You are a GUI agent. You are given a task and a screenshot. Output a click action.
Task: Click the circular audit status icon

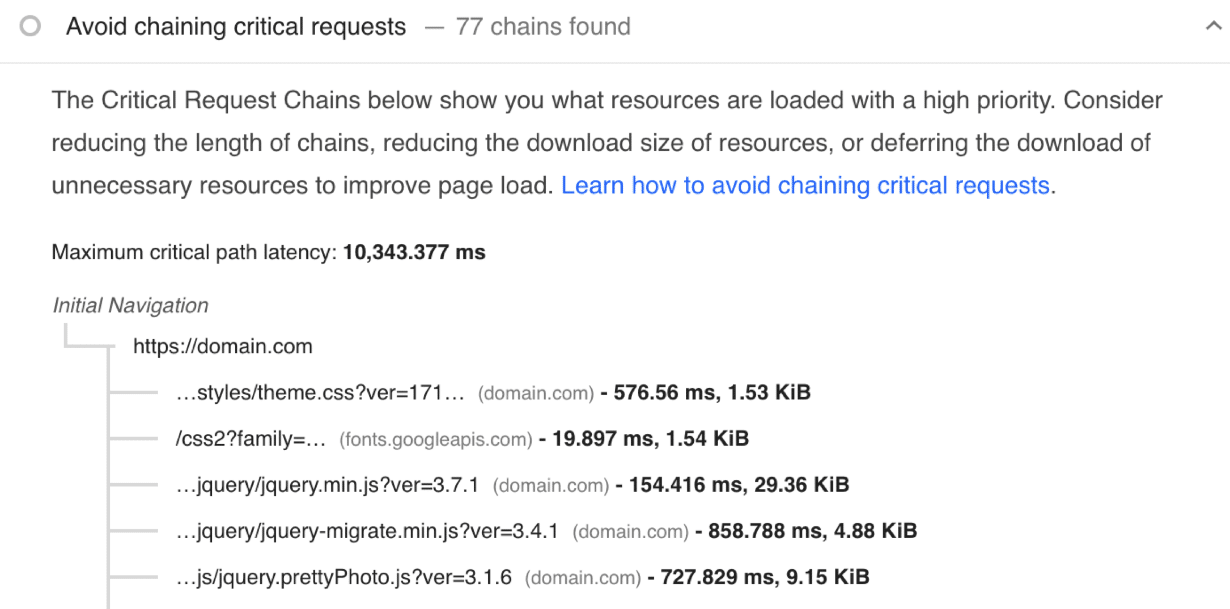[x=31, y=27]
